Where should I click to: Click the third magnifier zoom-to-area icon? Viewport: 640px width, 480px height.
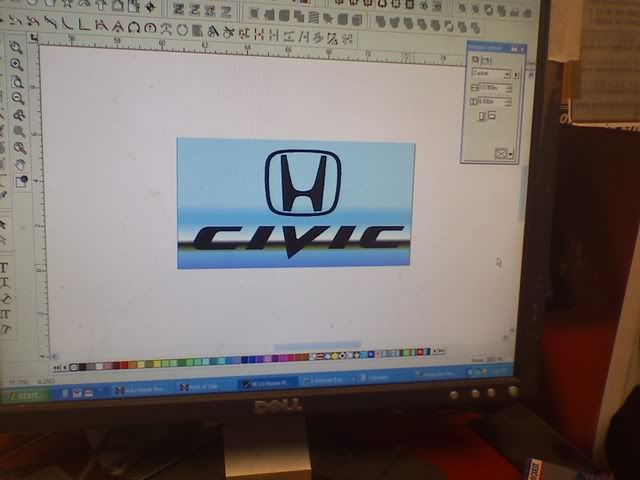click(17, 82)
